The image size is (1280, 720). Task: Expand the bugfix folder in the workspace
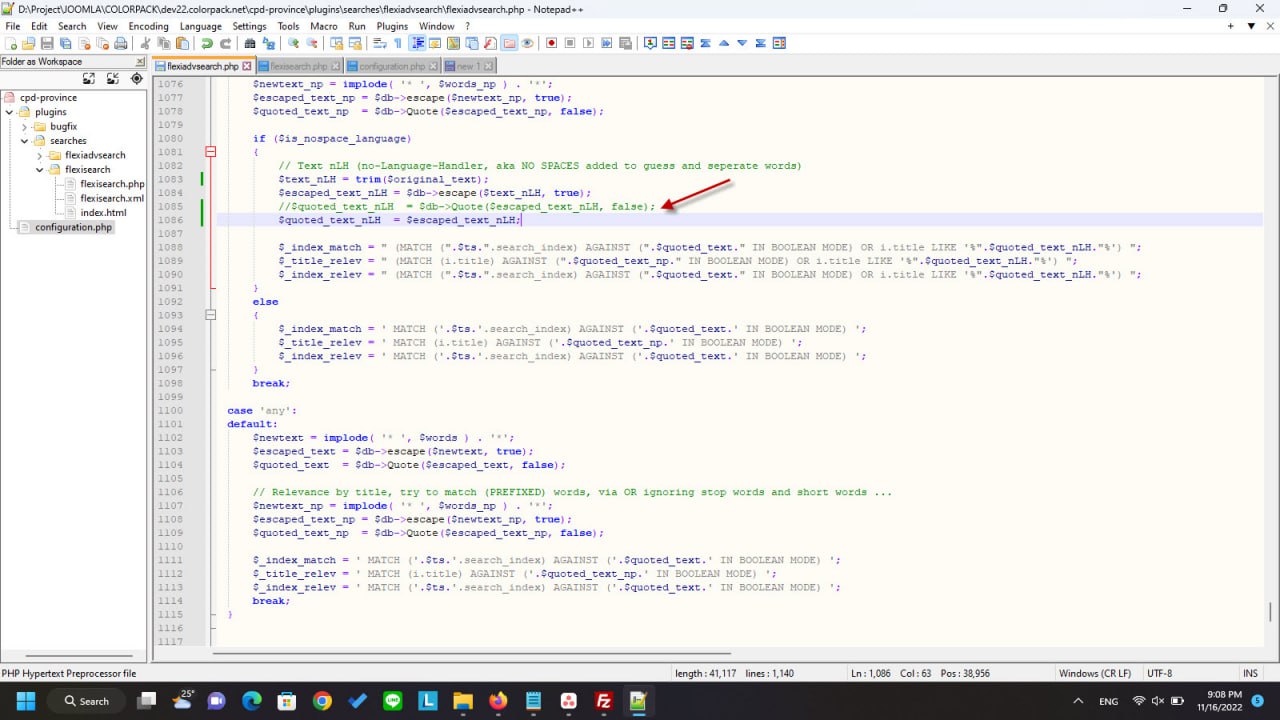(x=22, y=126)
